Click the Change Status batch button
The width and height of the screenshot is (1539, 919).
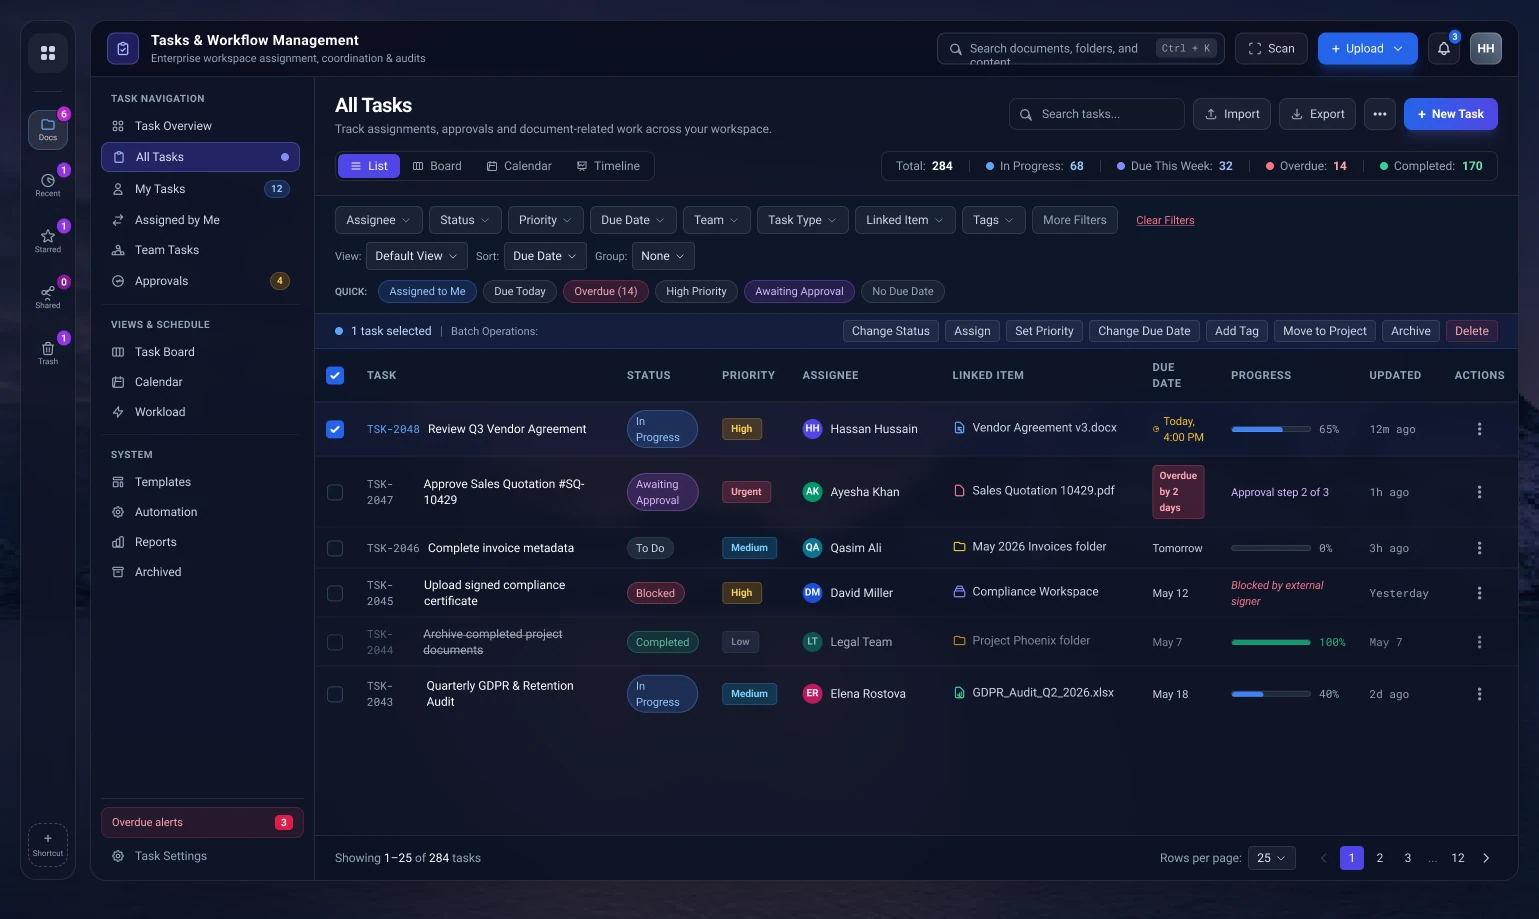point(890,331)
